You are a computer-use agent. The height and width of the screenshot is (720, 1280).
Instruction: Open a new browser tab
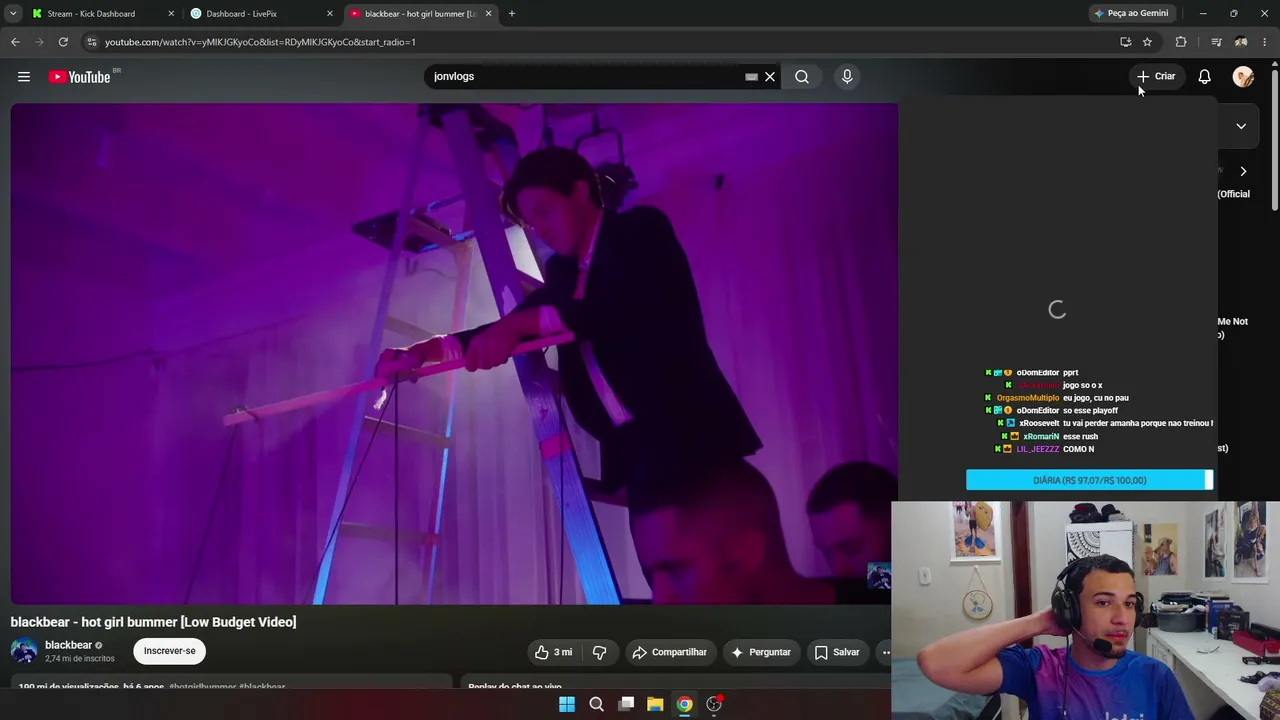(512, 14)
